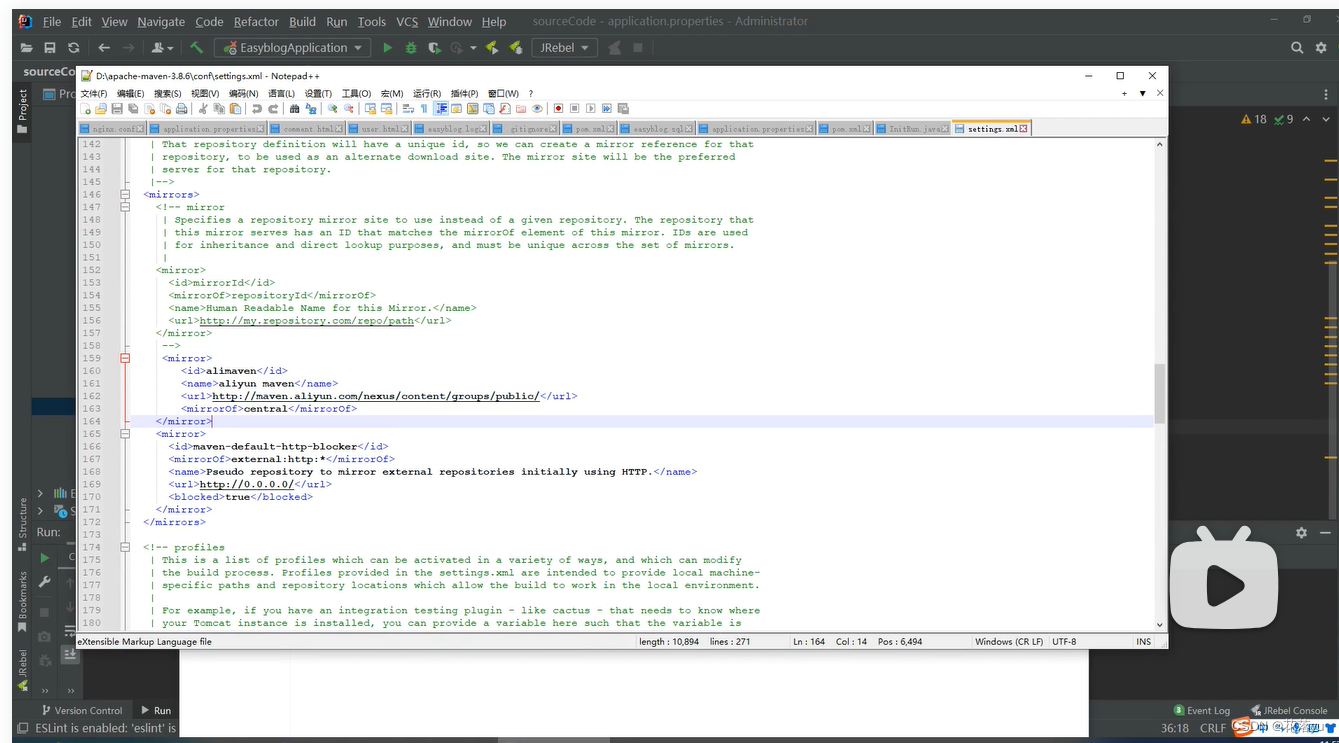Image resolution: width=1339 pixels, height=743 pixels.
Task: Collapse the mirror fold marker at line 165
Action: 125,434
